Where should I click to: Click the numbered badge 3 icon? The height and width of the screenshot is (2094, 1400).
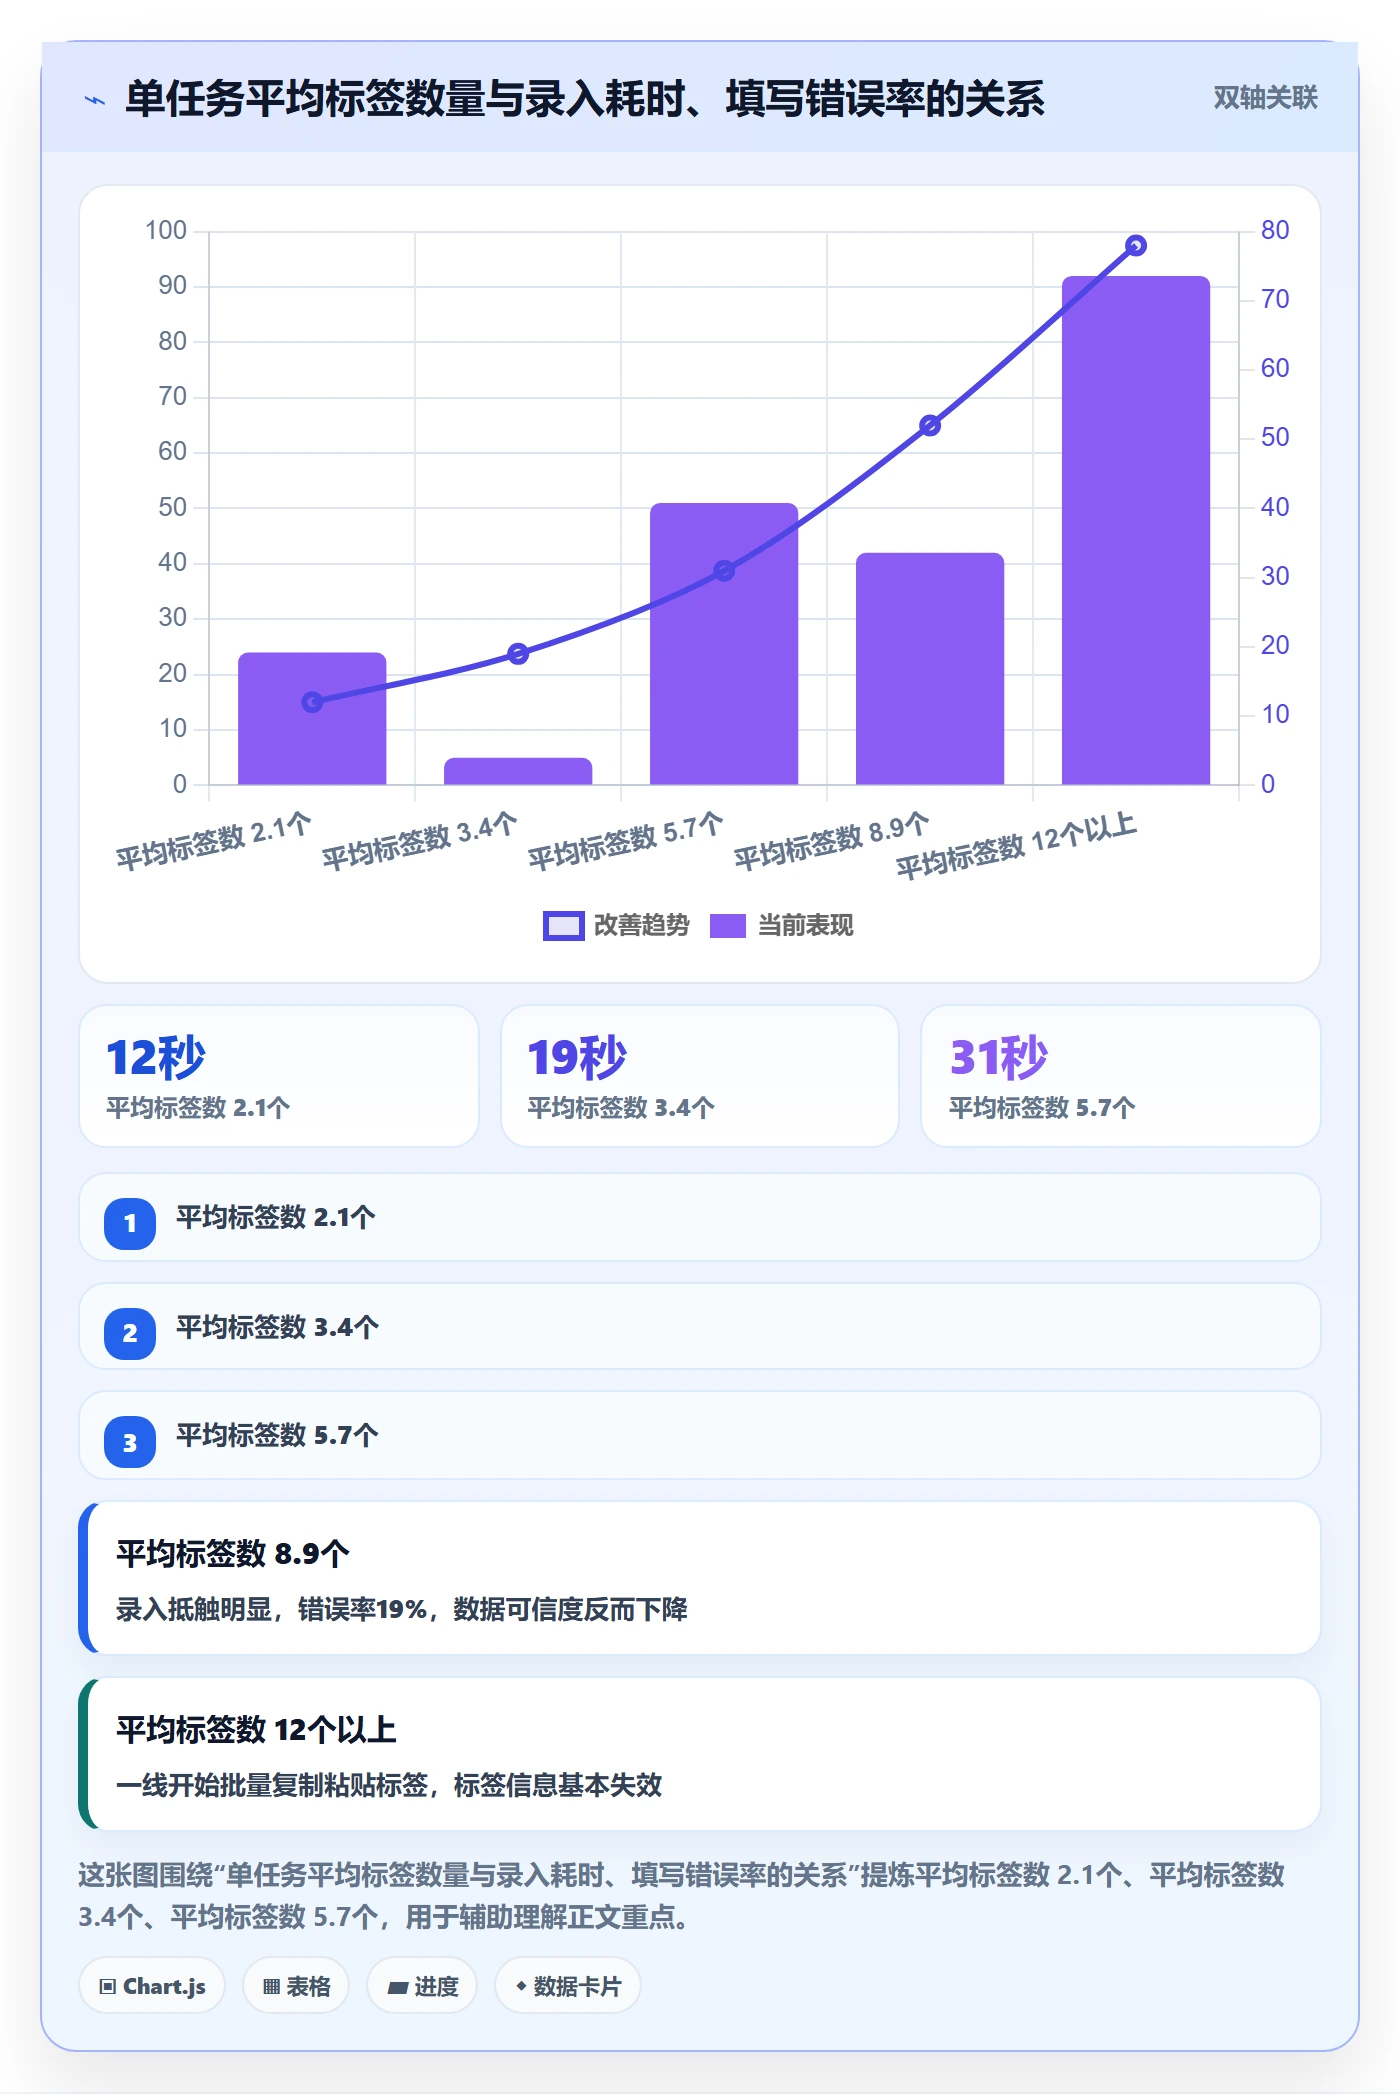coord(130,1442)
